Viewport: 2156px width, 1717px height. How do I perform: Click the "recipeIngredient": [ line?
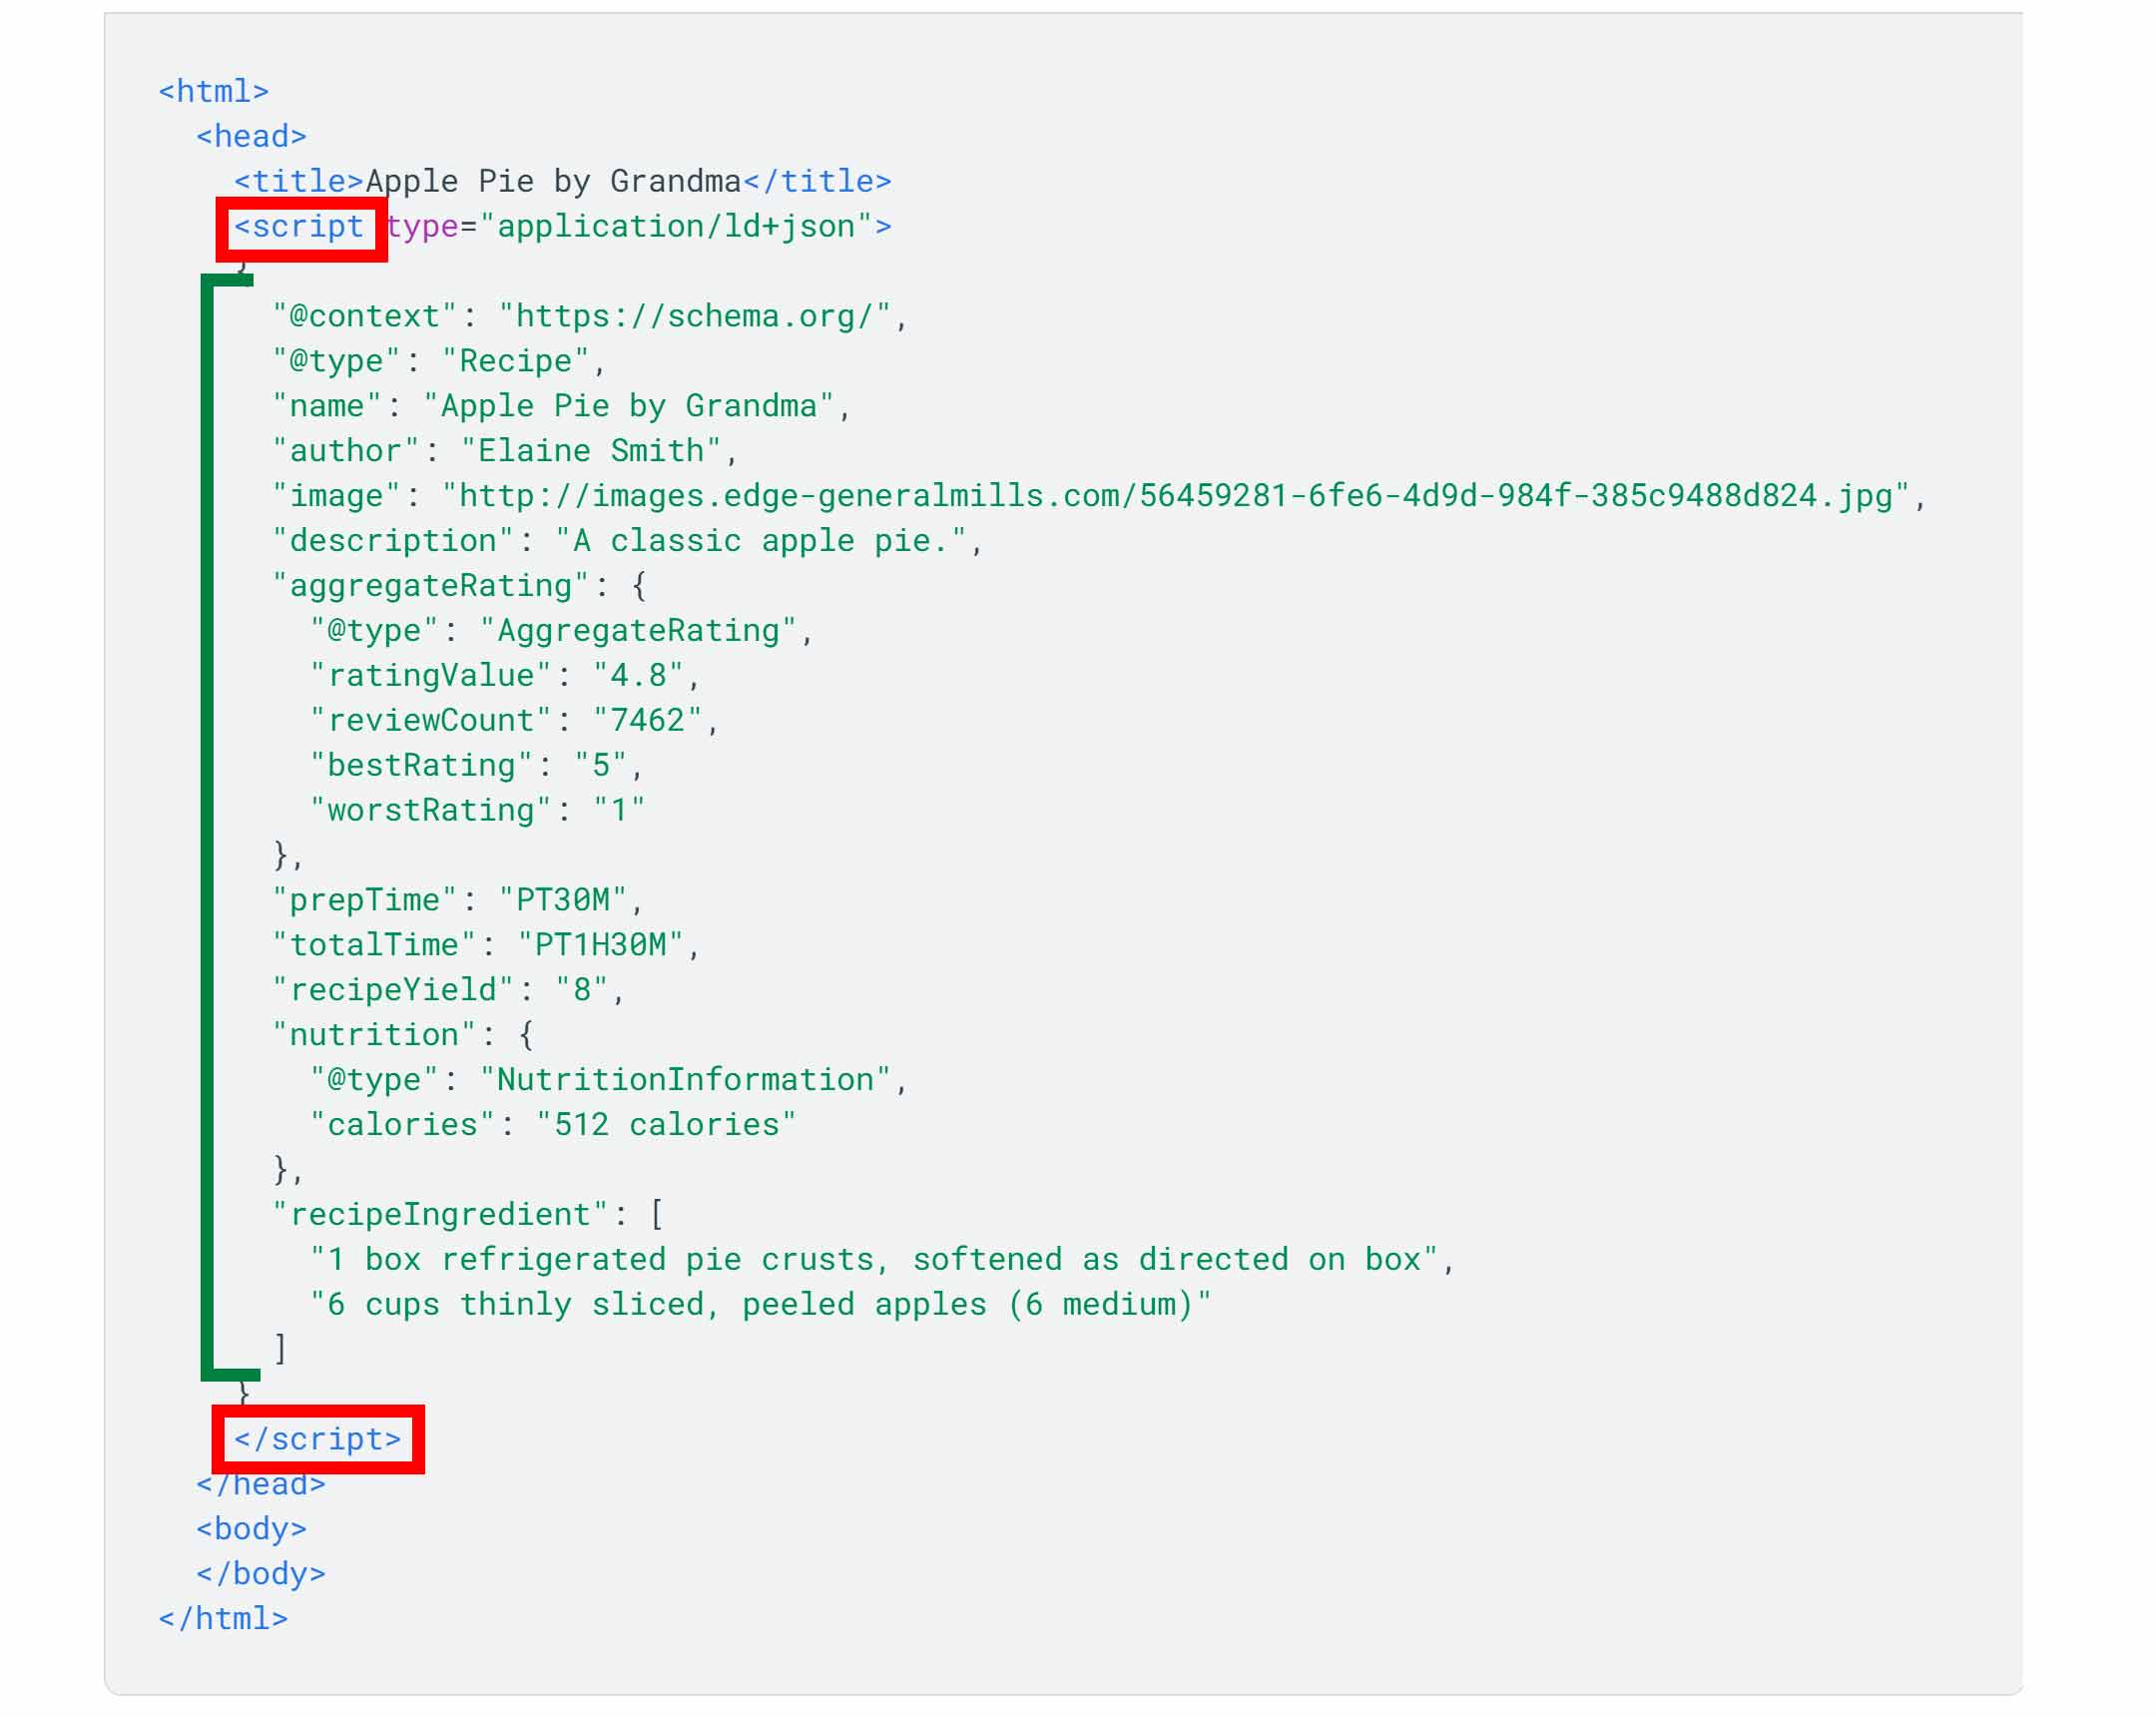tap(468, 1217)
